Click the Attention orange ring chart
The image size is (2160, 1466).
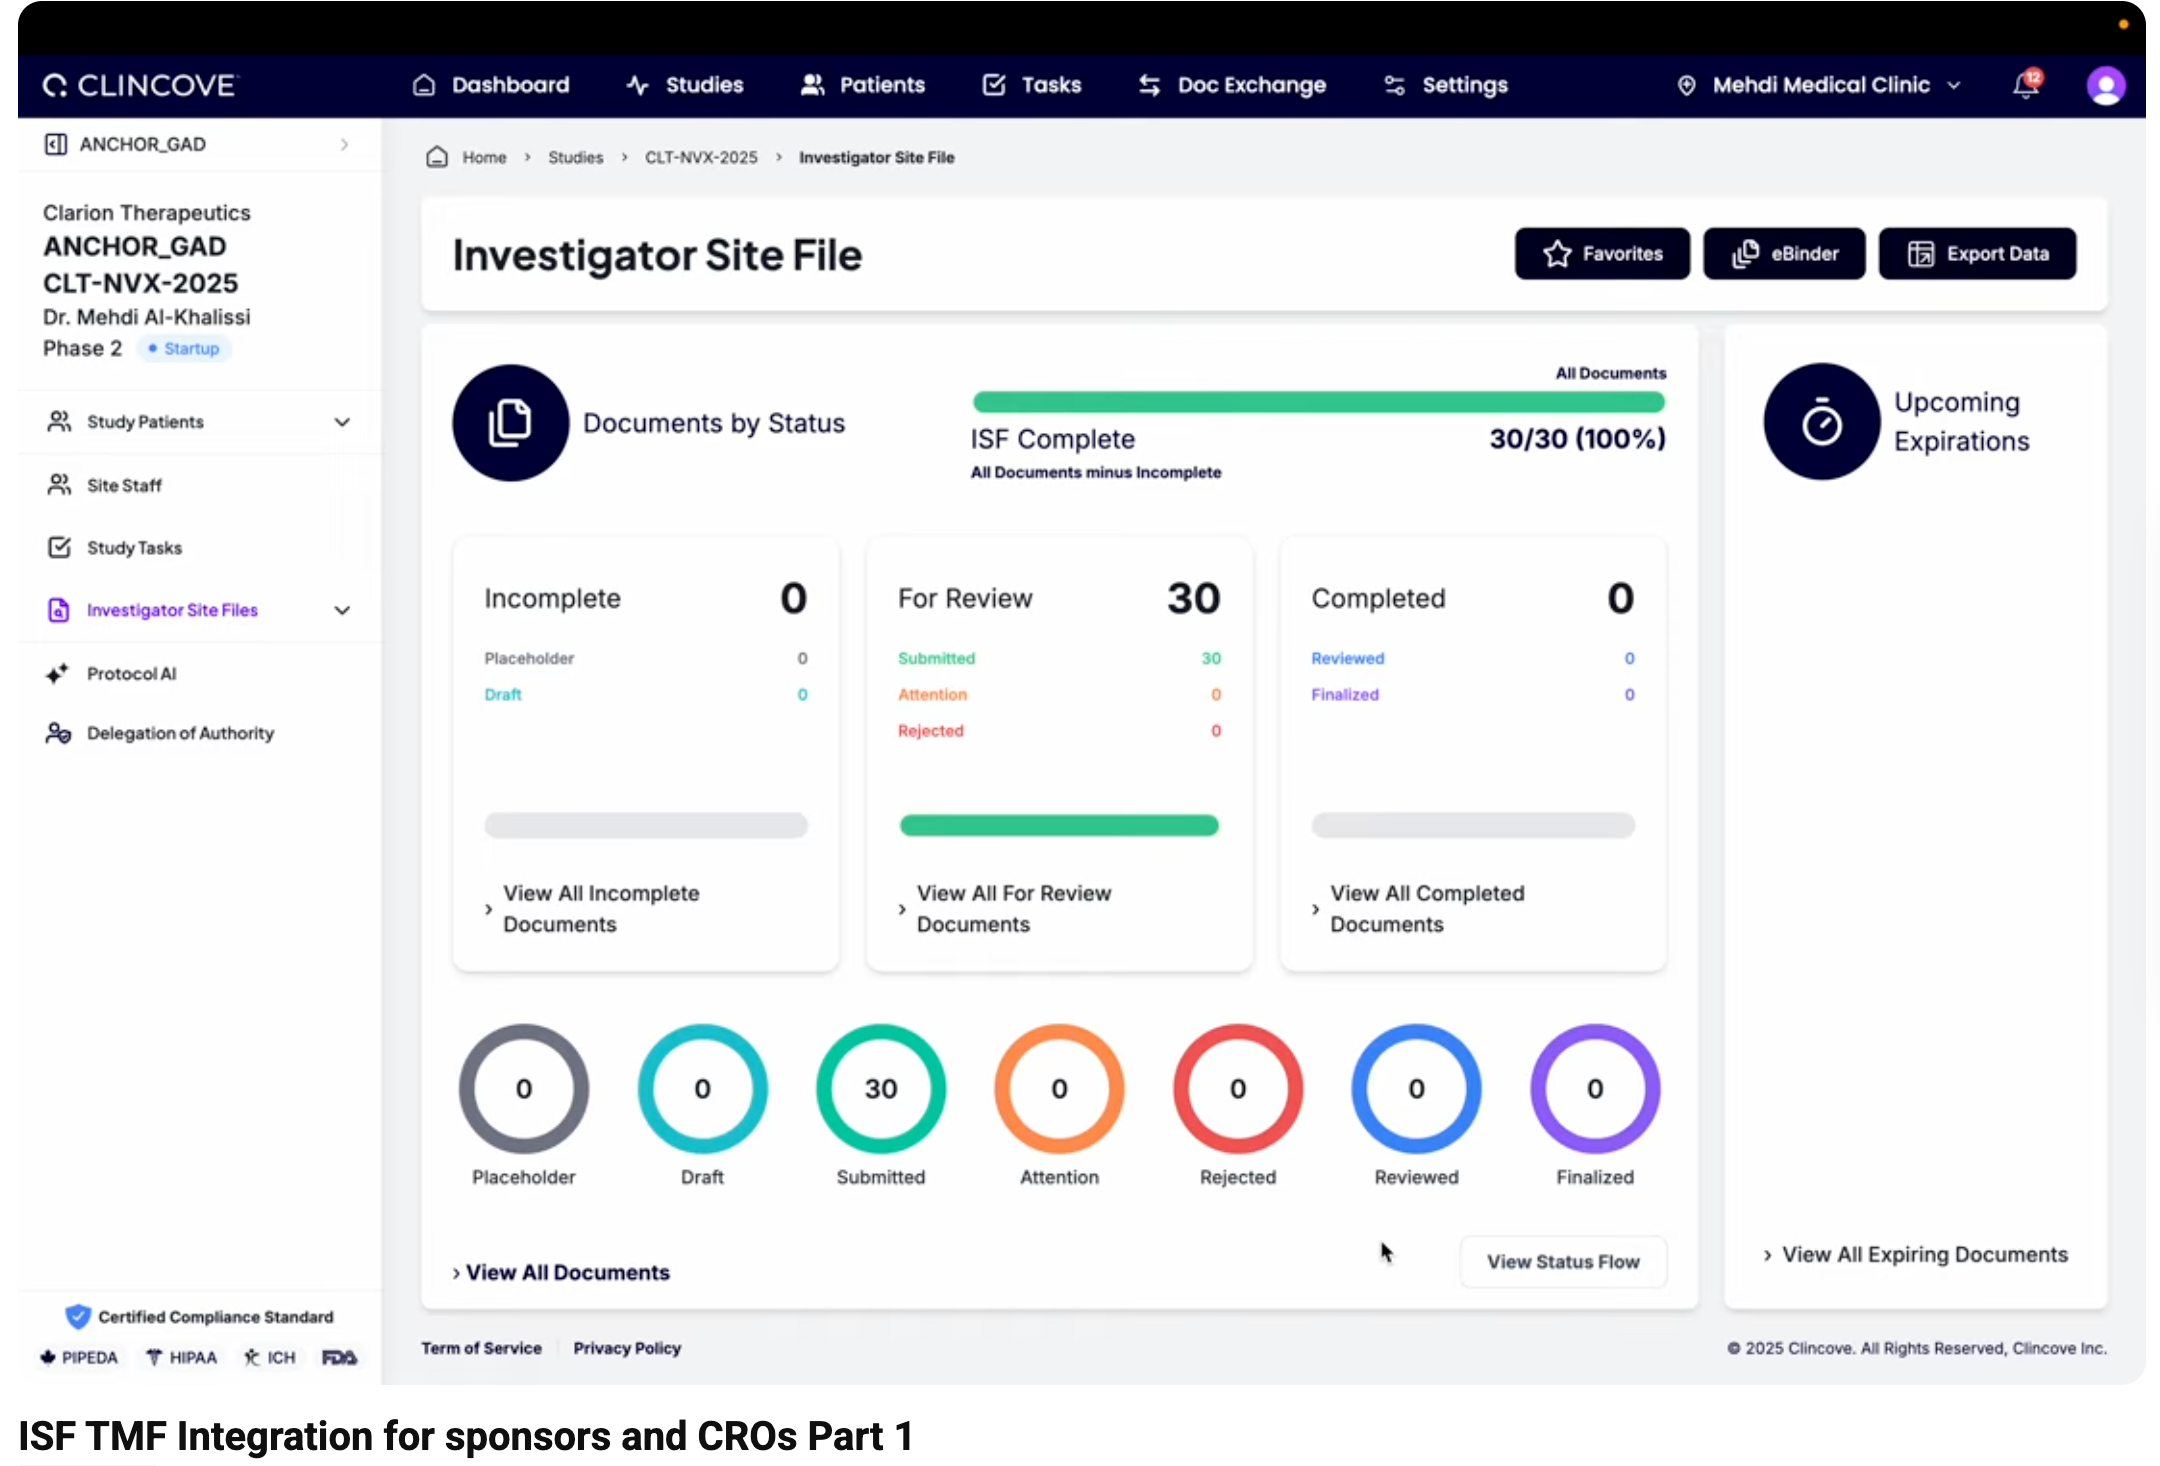pyautogui.click(x=1059, y=1088)
